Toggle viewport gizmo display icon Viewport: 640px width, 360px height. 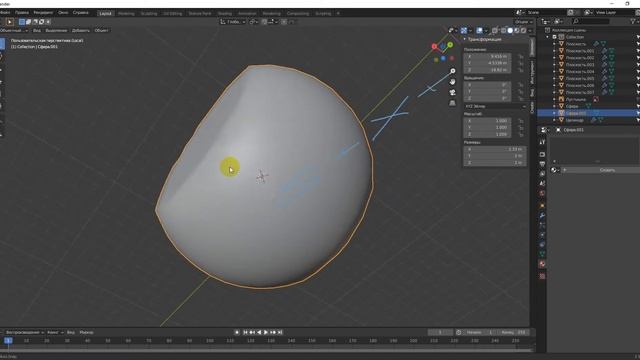point(464,30)
